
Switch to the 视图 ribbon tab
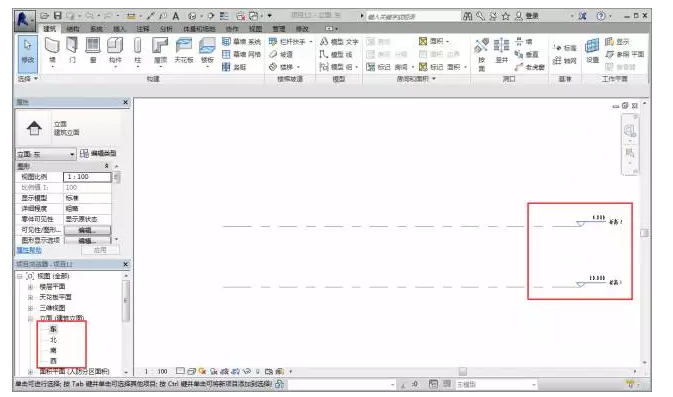click(x=255, y=29)
